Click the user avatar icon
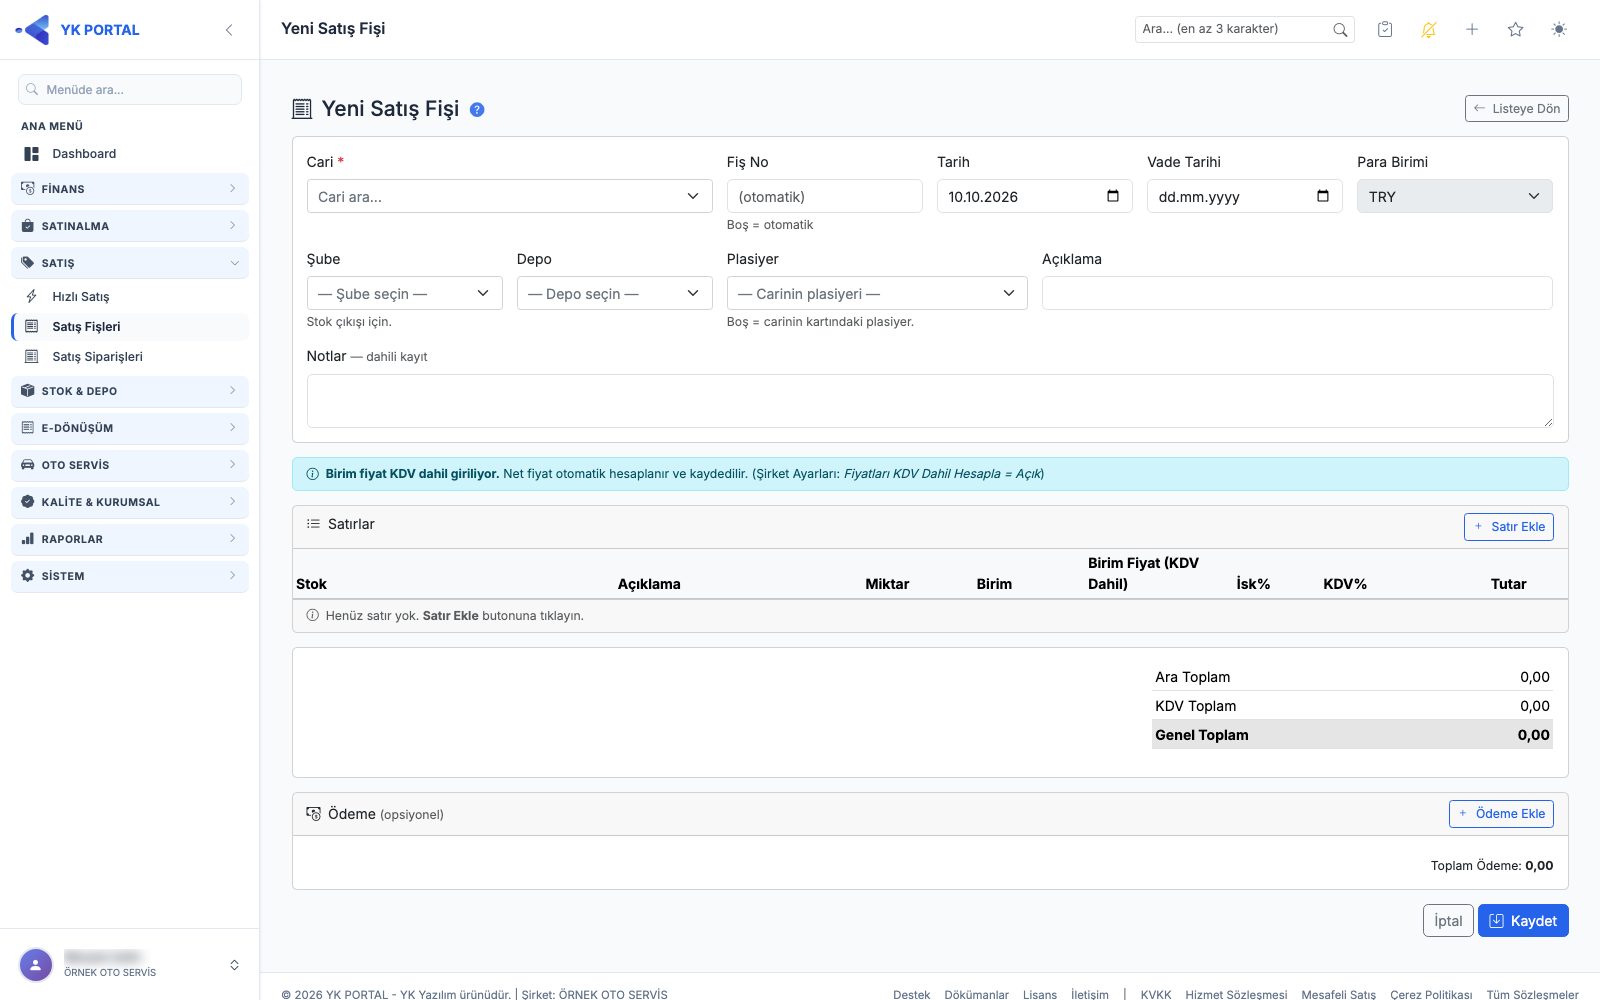This screenshot has width=1600, height=1000. tap(36, 965)
